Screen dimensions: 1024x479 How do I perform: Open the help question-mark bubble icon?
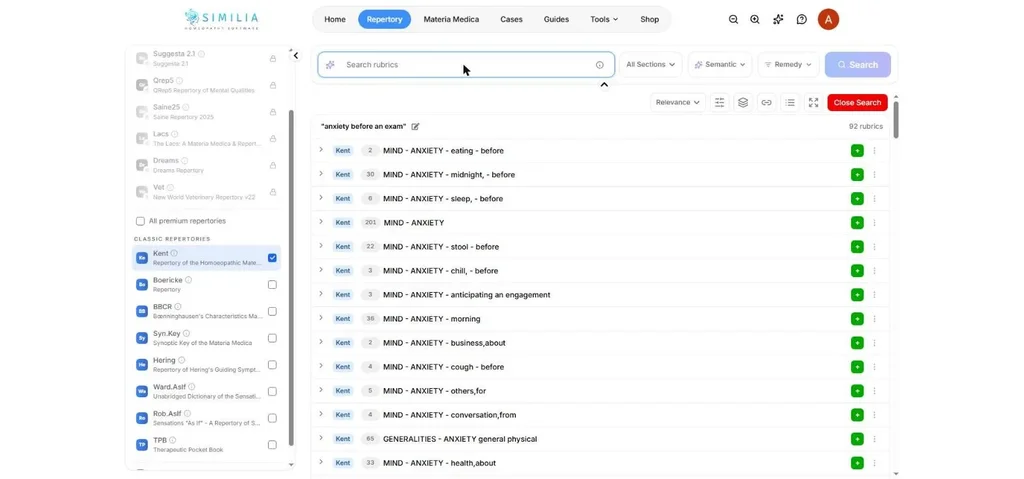(801, 20)
